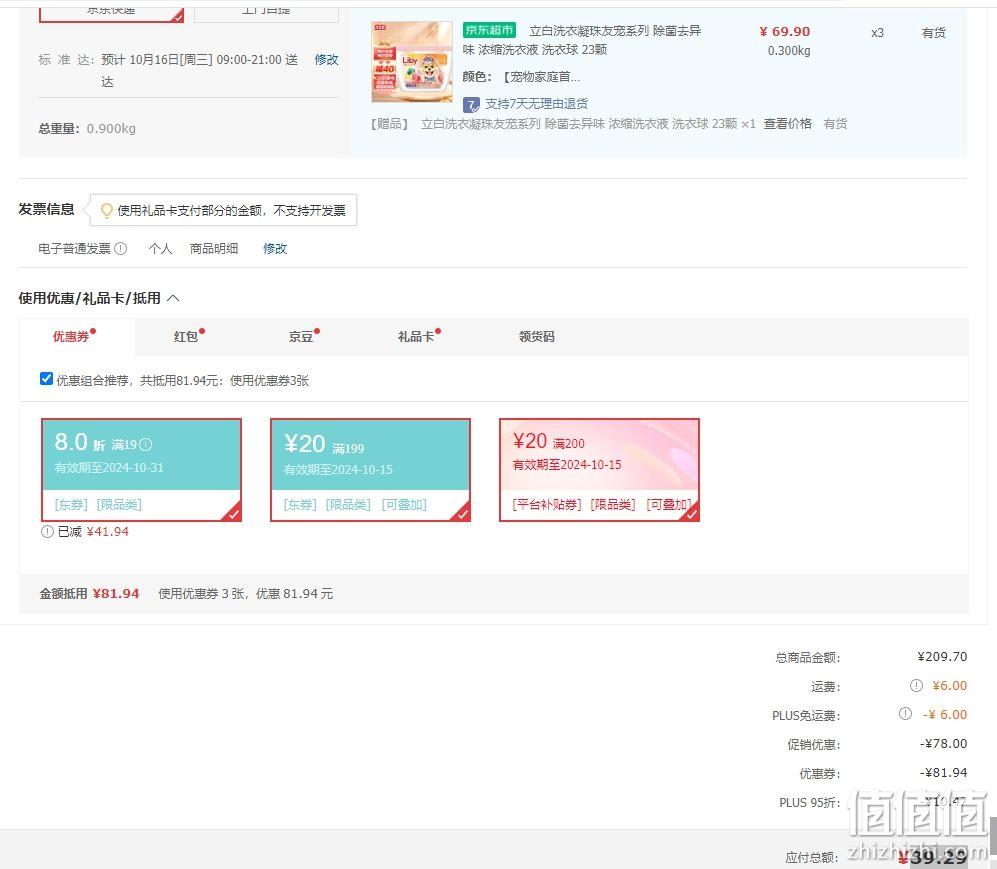Click the 颜色 product option text
This screenshot has height=869, width=997.
pyautogui.click(x=521, y=77)
